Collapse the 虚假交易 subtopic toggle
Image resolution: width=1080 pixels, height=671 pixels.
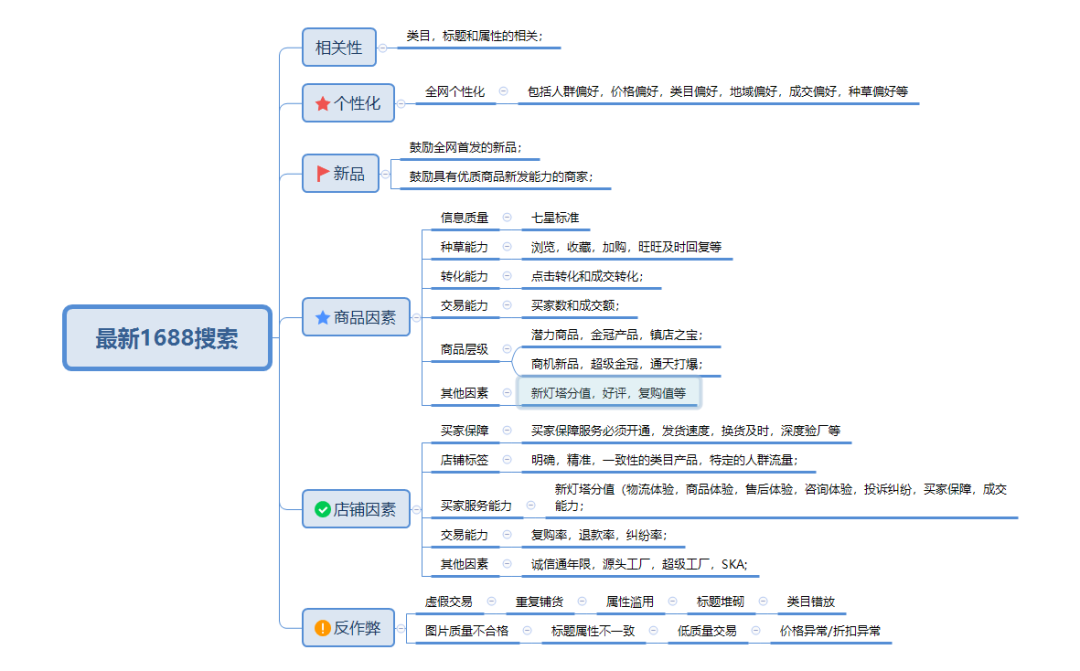click(491, 601)
